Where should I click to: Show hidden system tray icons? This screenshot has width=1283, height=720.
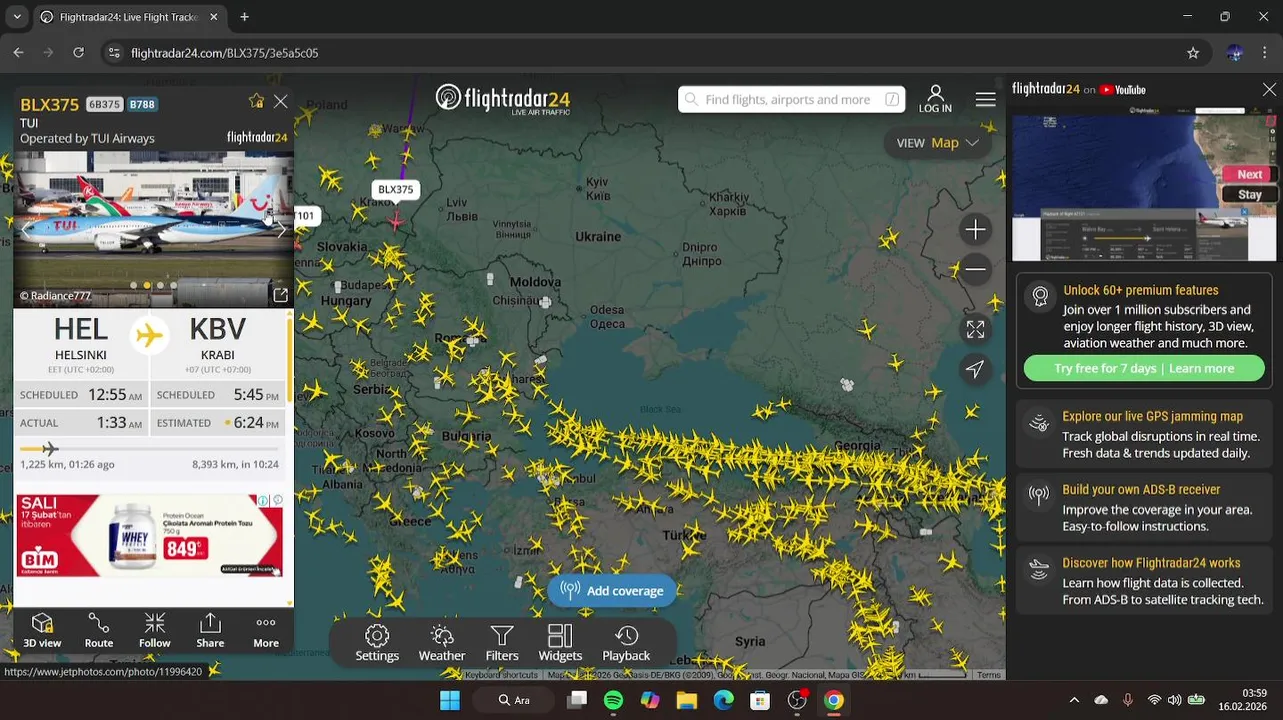(1074, 700)
